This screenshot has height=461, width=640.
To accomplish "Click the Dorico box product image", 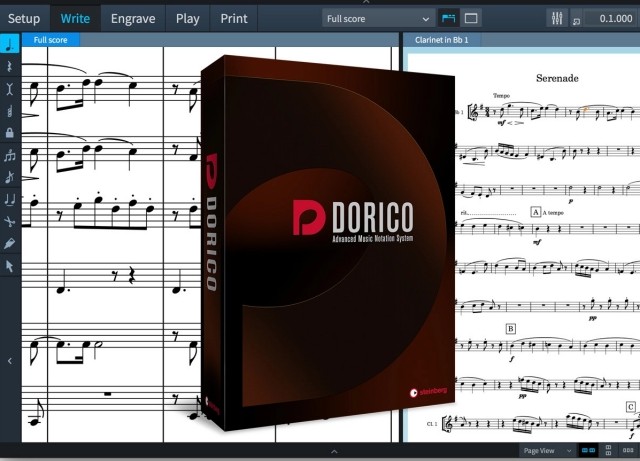I will [x=328, y=243].
